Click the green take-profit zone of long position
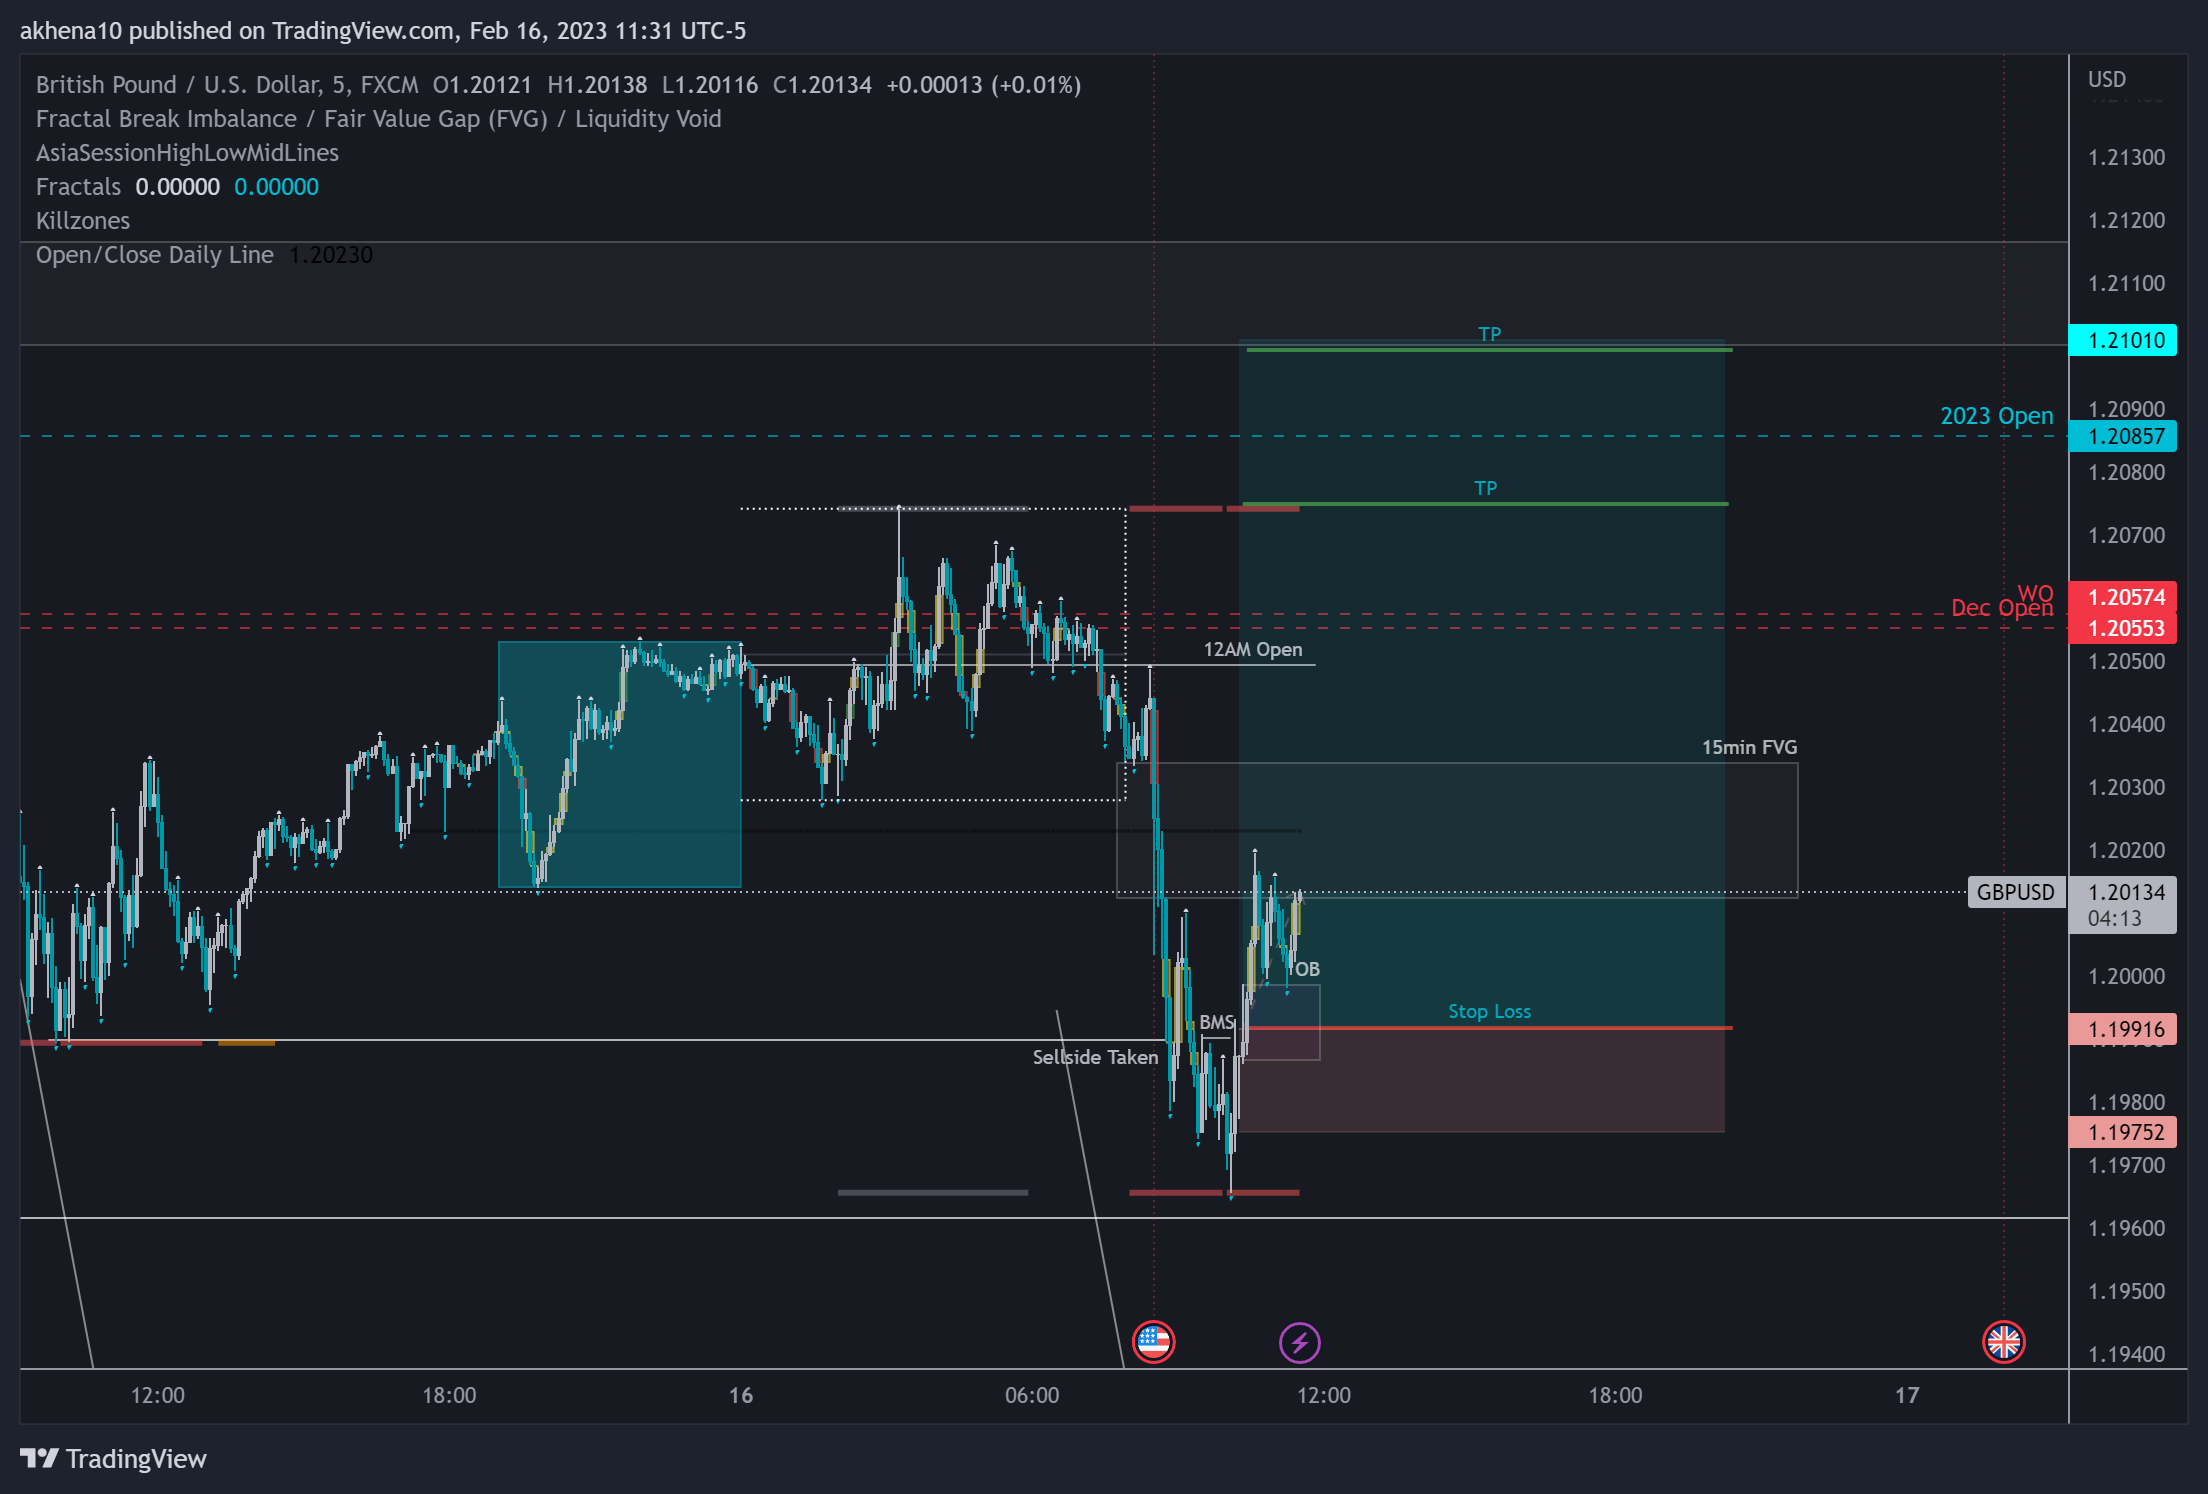This screenshot has width=2208, height=1494. tap(1482, 684)
